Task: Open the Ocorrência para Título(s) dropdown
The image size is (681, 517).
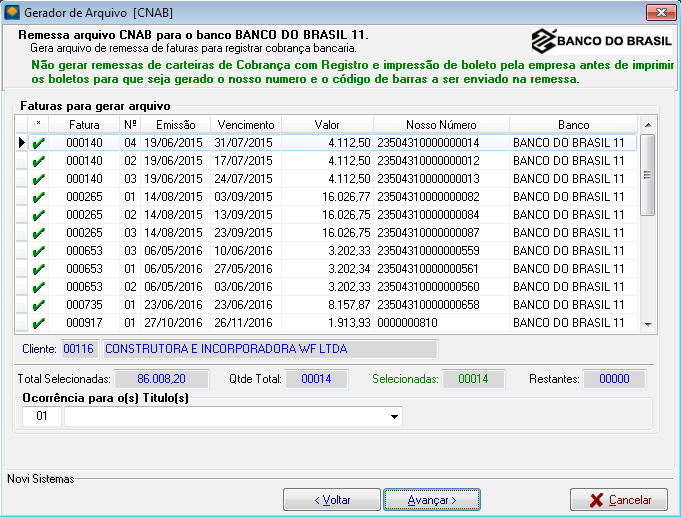Action: coord(394,417)
